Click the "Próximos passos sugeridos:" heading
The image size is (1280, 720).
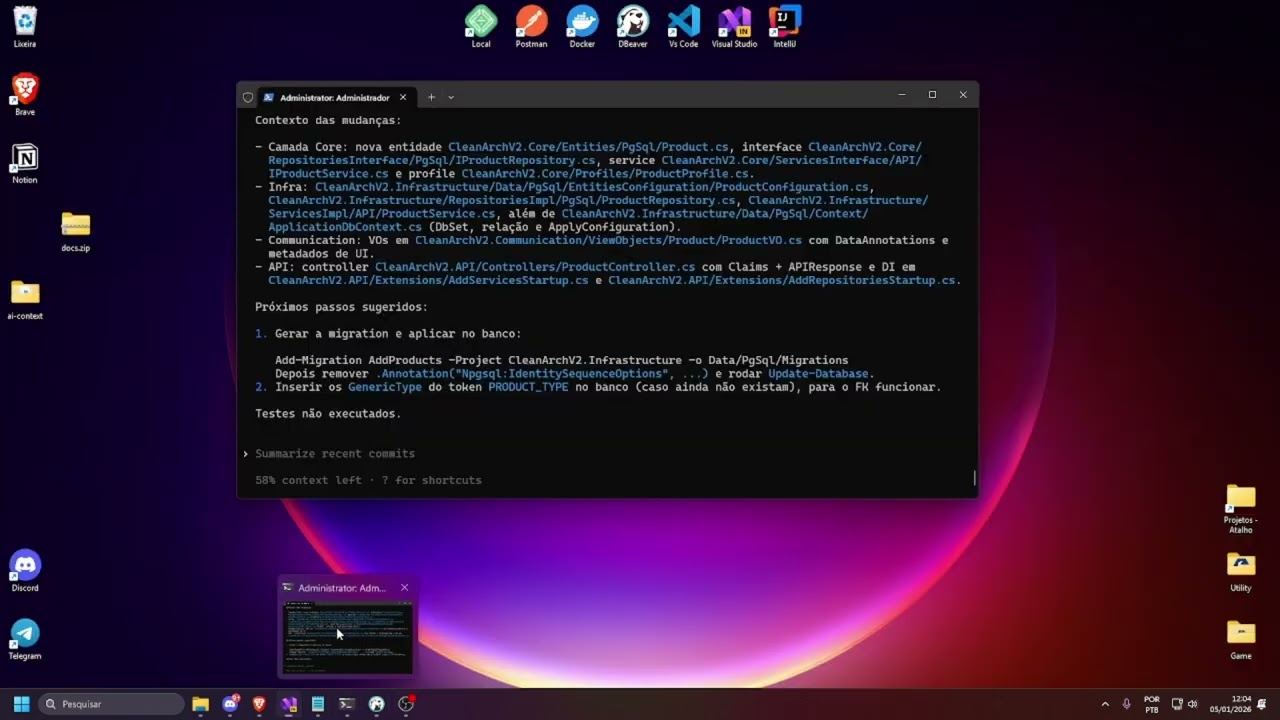[x=341, y=307]
